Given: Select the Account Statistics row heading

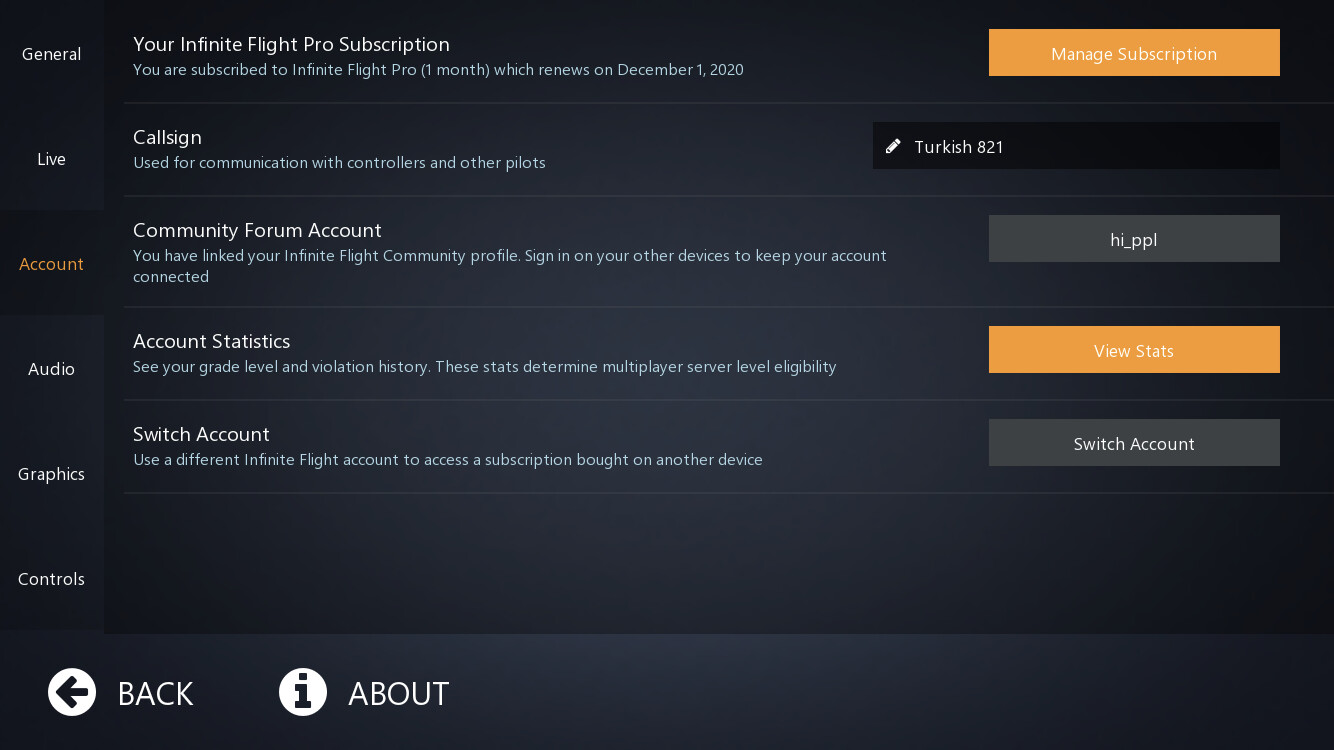Looking at the screenshot, I should tap(211, 341).
